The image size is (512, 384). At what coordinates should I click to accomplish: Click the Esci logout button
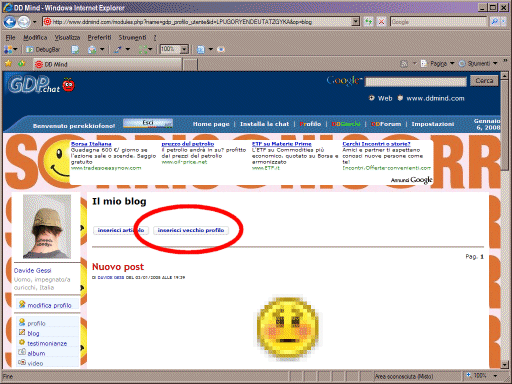point(148,123)
